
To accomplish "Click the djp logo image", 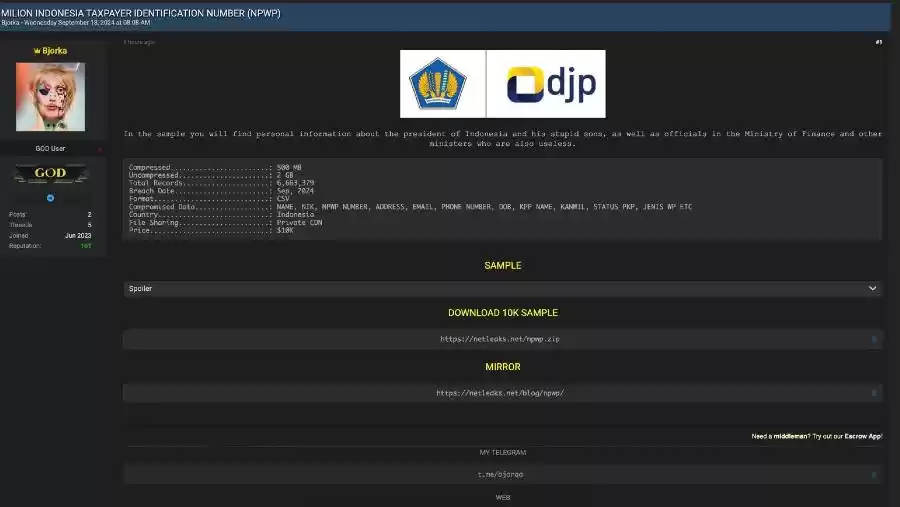I will click(x=546, y=85).
